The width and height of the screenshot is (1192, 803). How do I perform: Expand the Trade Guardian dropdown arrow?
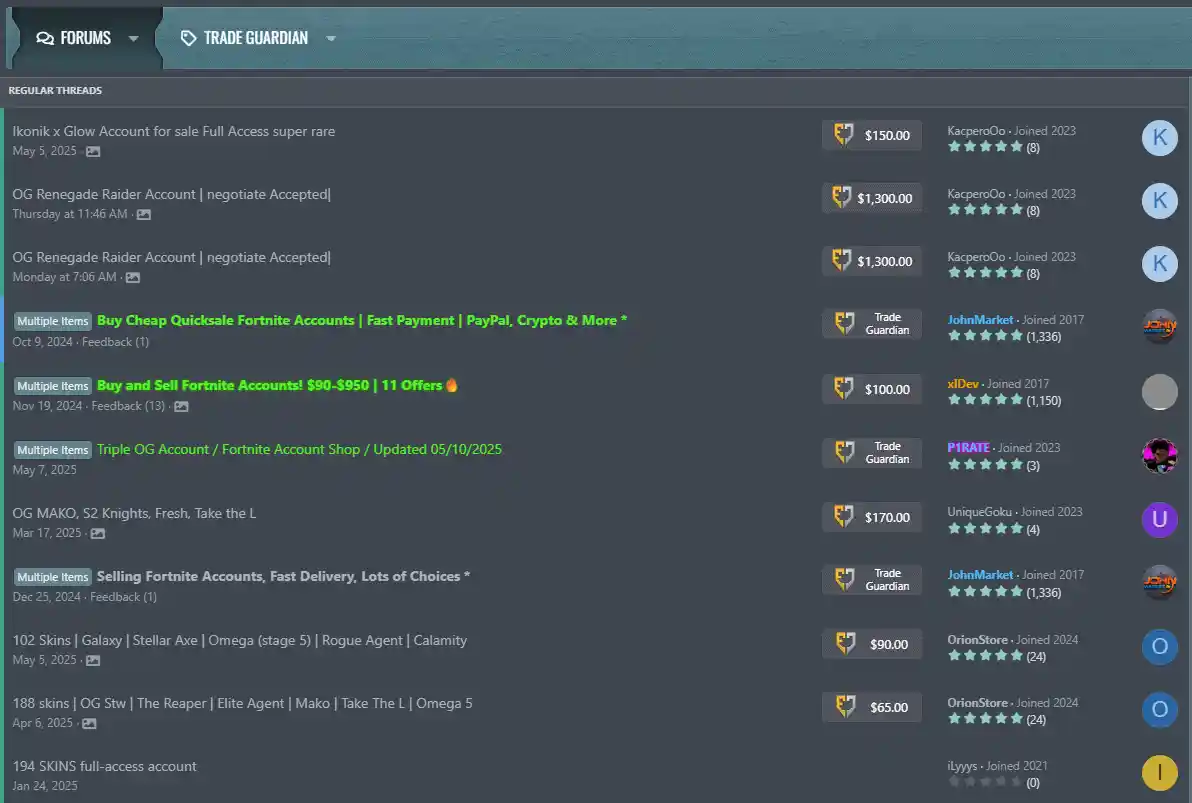point(331,39)
